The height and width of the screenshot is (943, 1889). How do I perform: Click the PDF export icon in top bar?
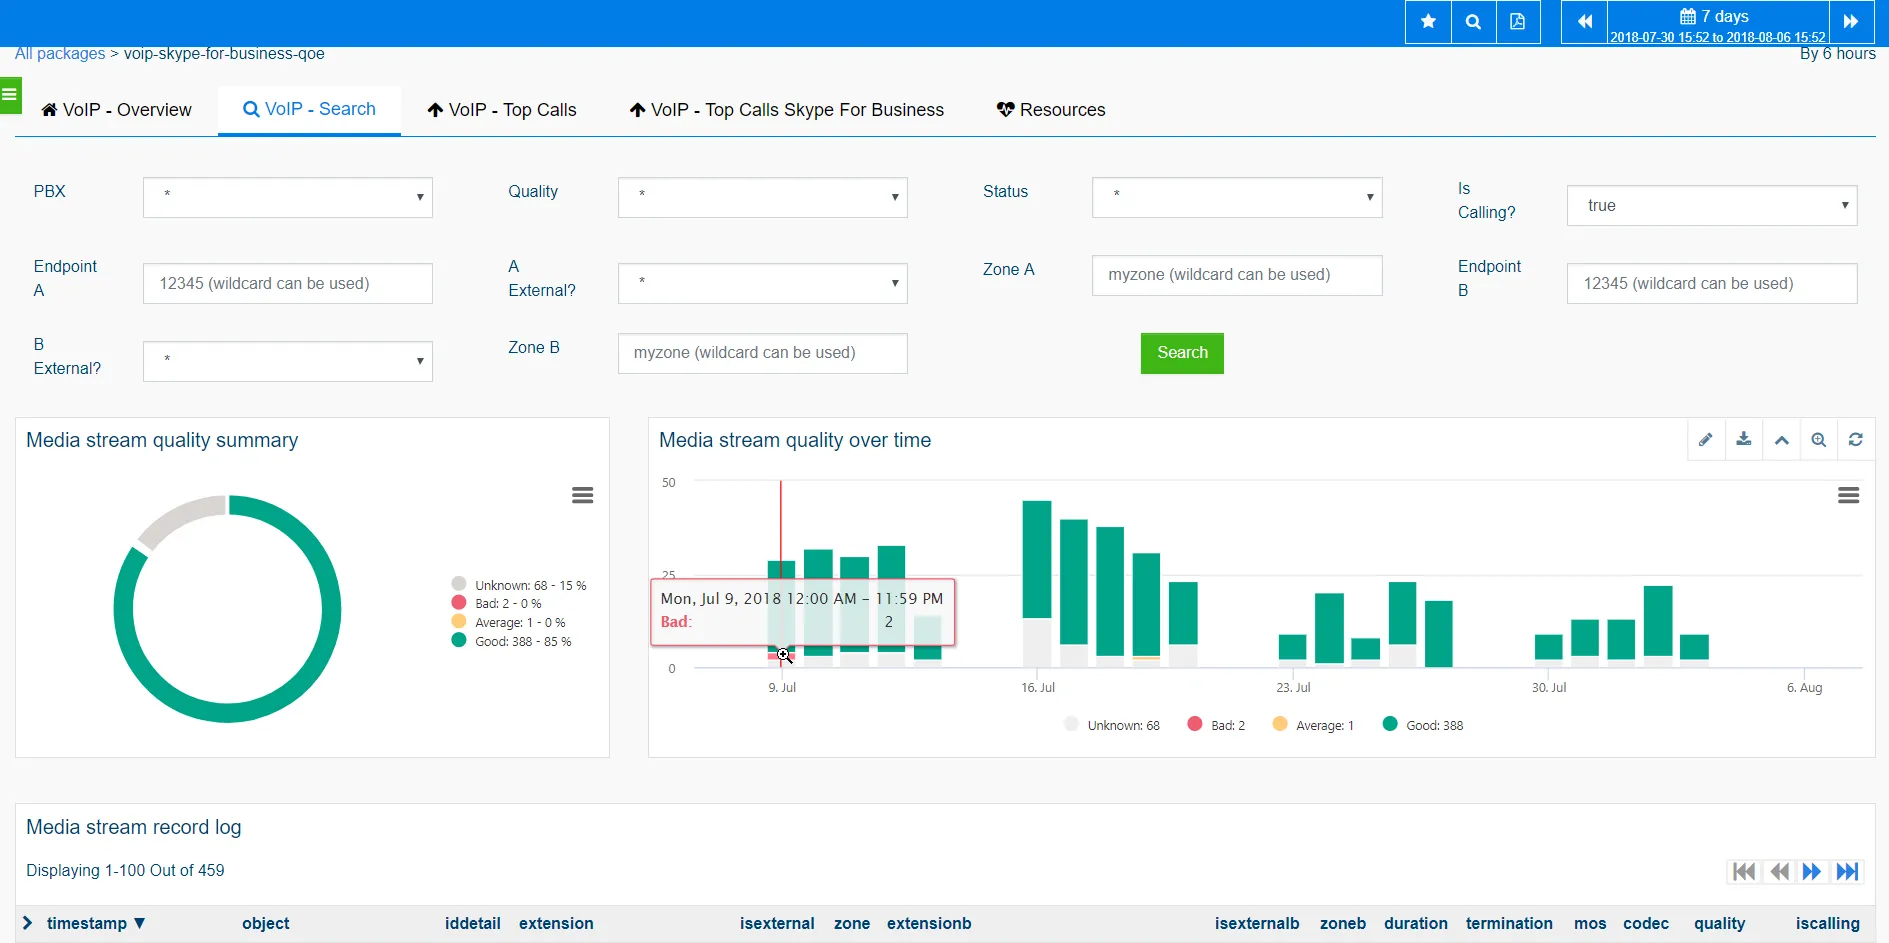point(1517,22)
